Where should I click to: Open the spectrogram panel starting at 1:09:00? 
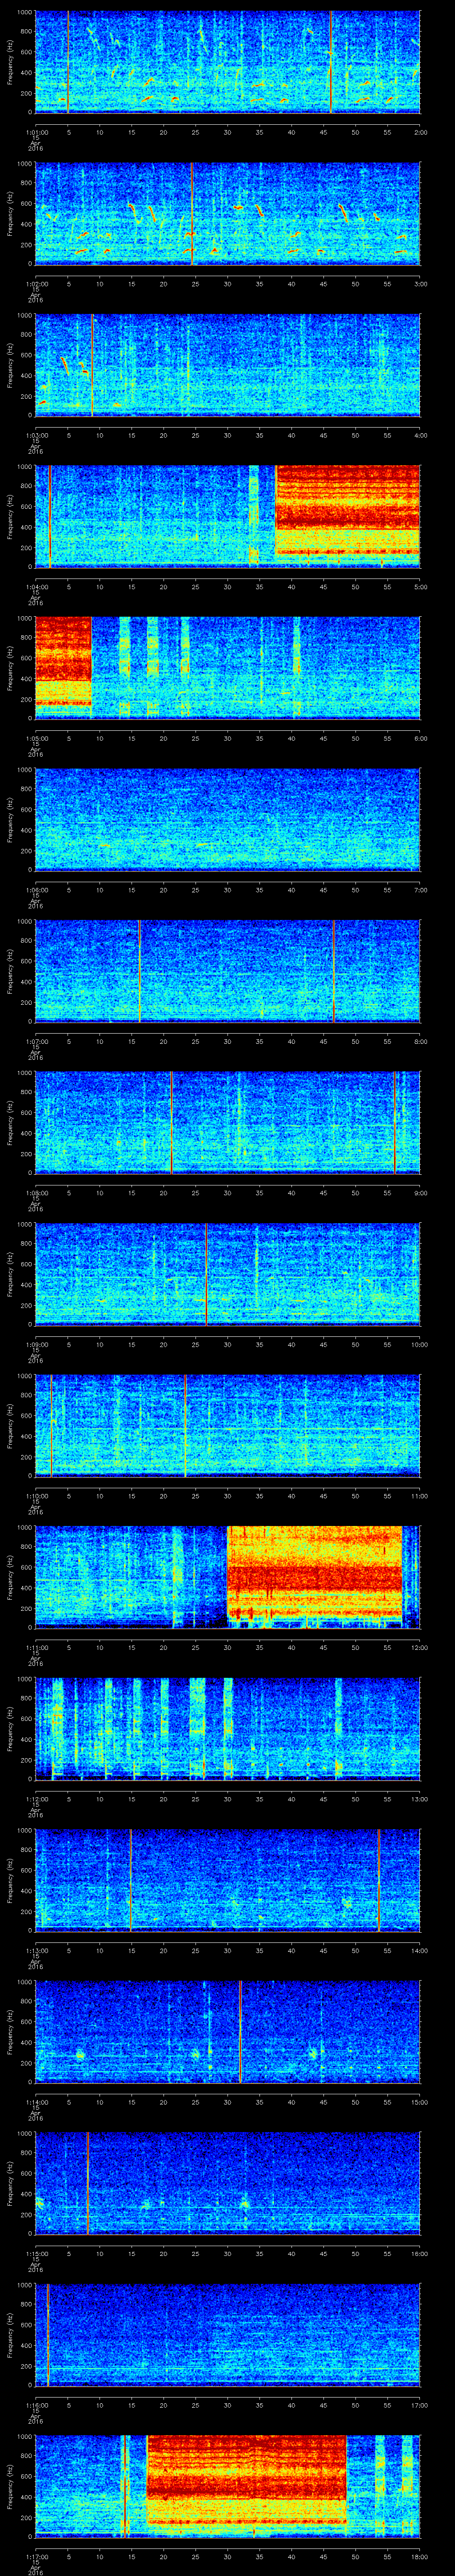[227, 1274]
